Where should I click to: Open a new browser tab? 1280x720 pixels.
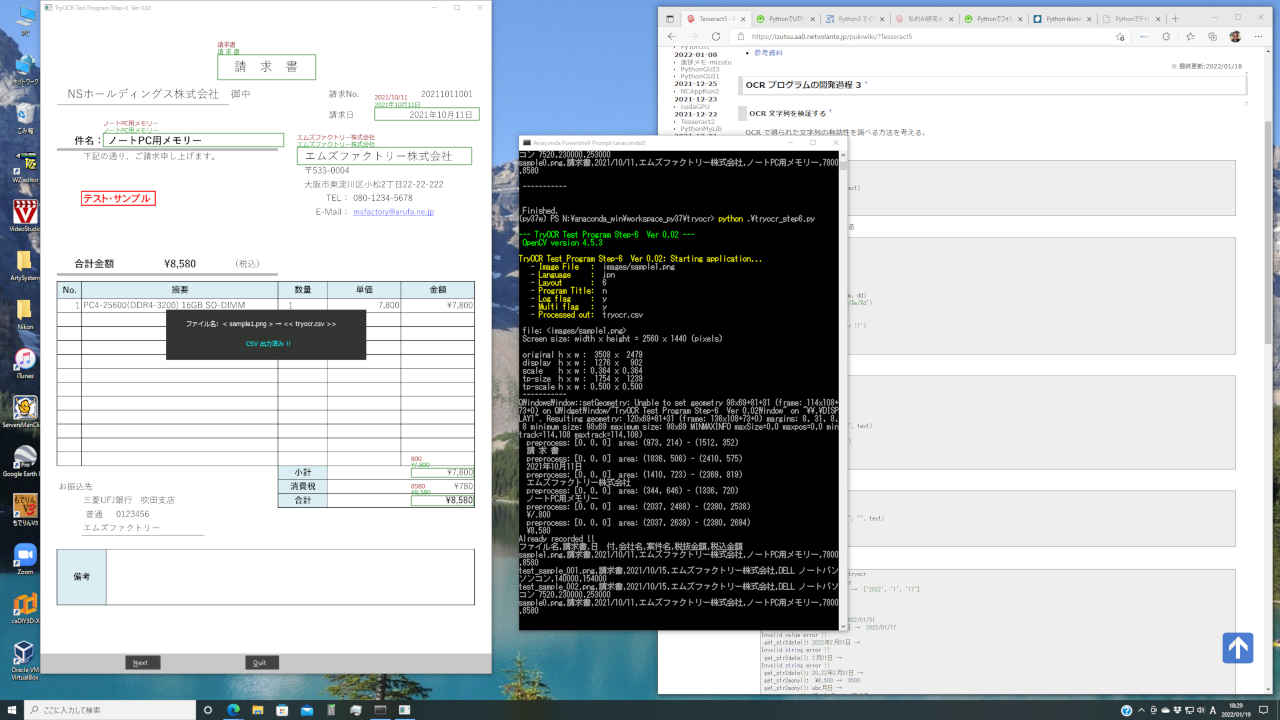click(x=1175, y=18)
